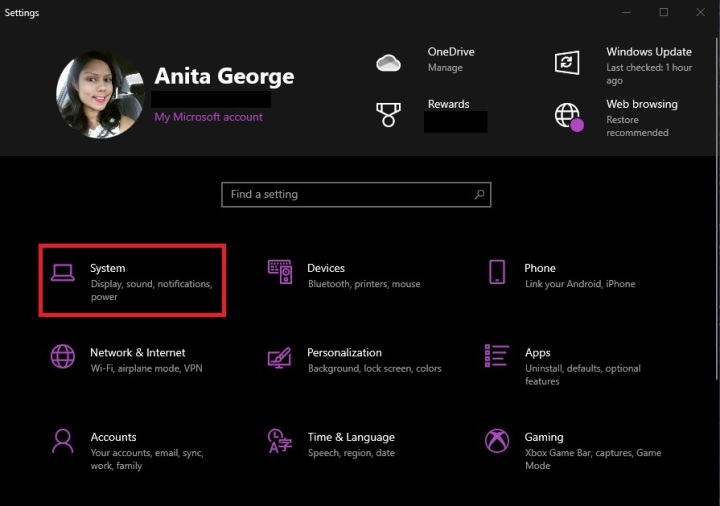Open the Gaming Xbox icon
720x506 pixels.
click(497, 441)
